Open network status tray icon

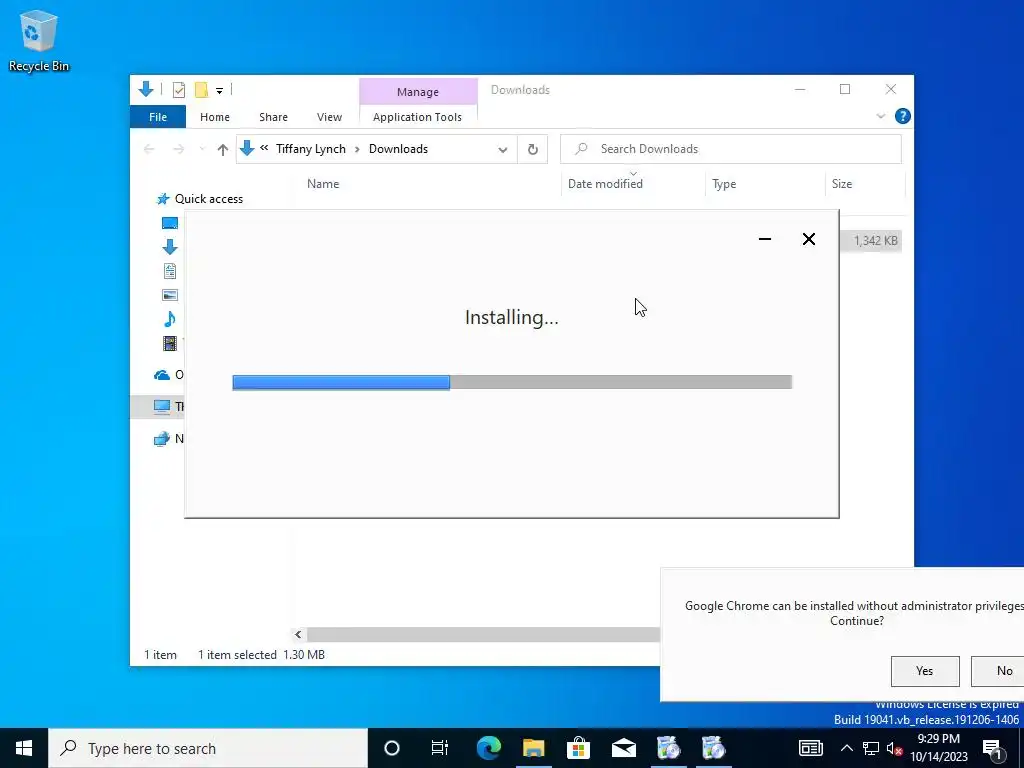pos(871,748)
